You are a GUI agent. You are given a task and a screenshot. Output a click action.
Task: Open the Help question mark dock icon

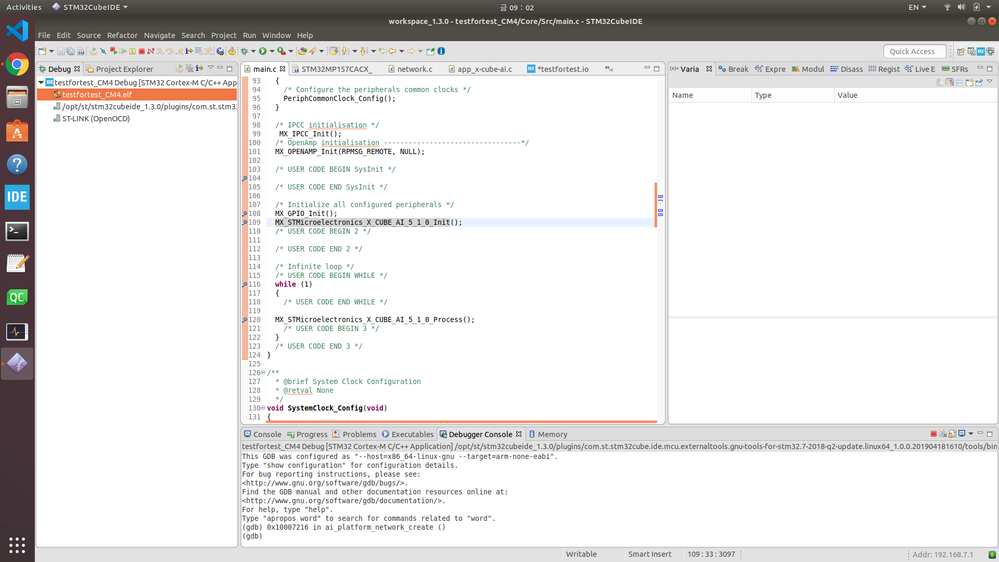(x=17, y=164)
